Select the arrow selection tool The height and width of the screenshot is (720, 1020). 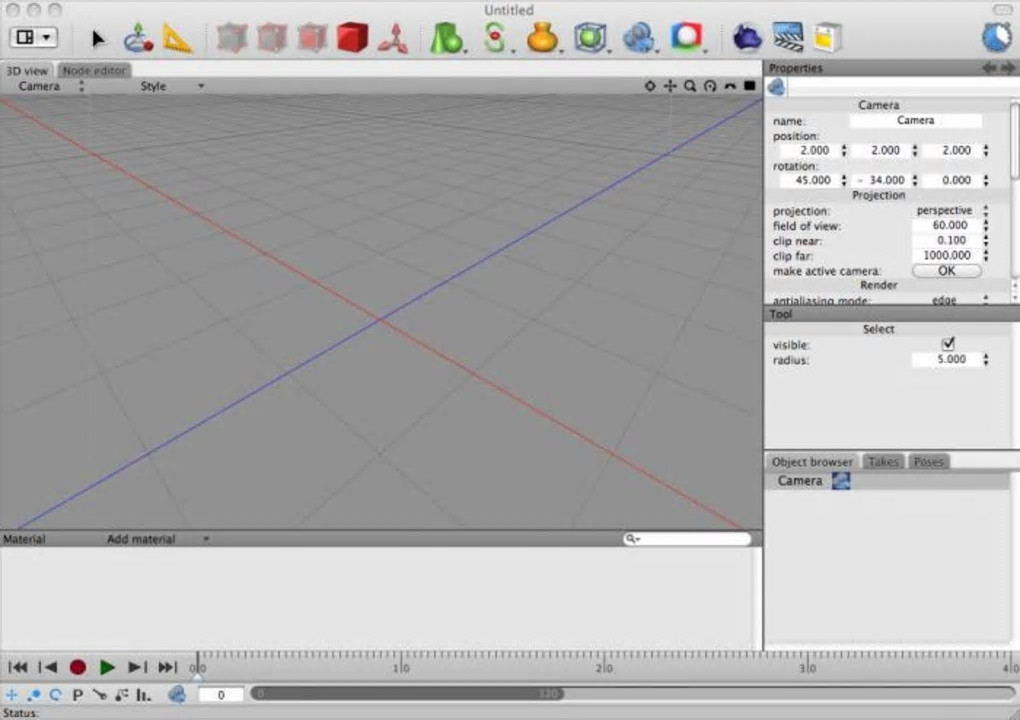coord(98,39)
